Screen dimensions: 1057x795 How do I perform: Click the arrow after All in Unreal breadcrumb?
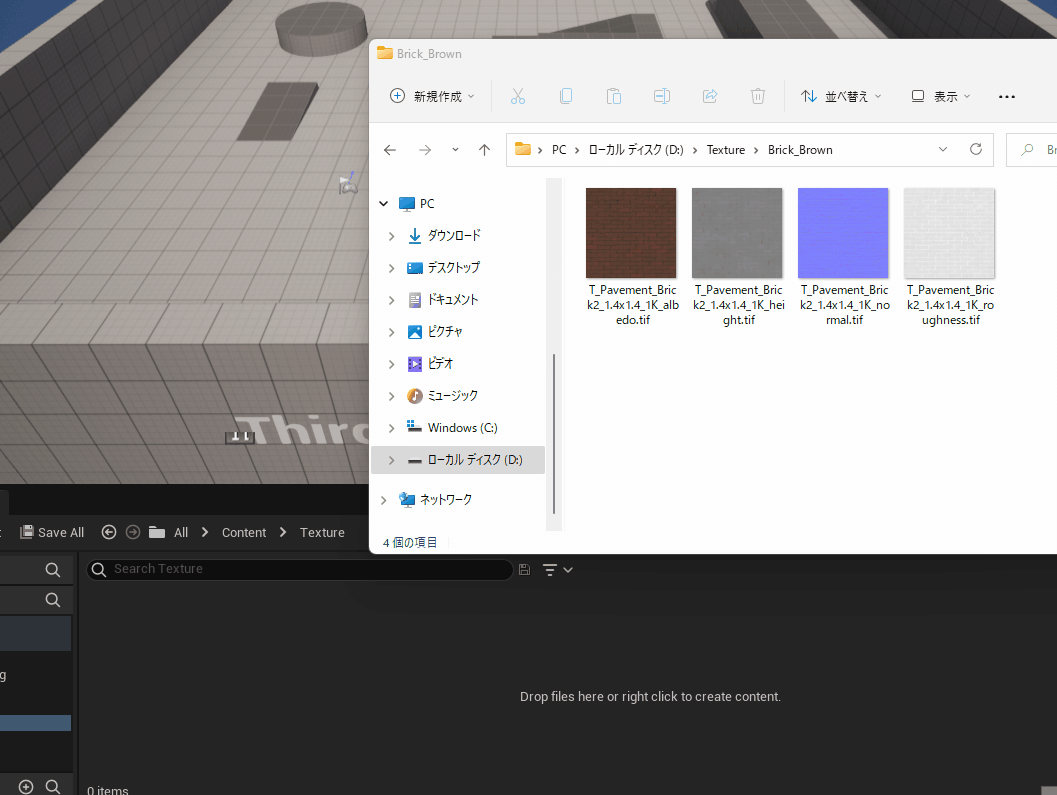point(205,532)
